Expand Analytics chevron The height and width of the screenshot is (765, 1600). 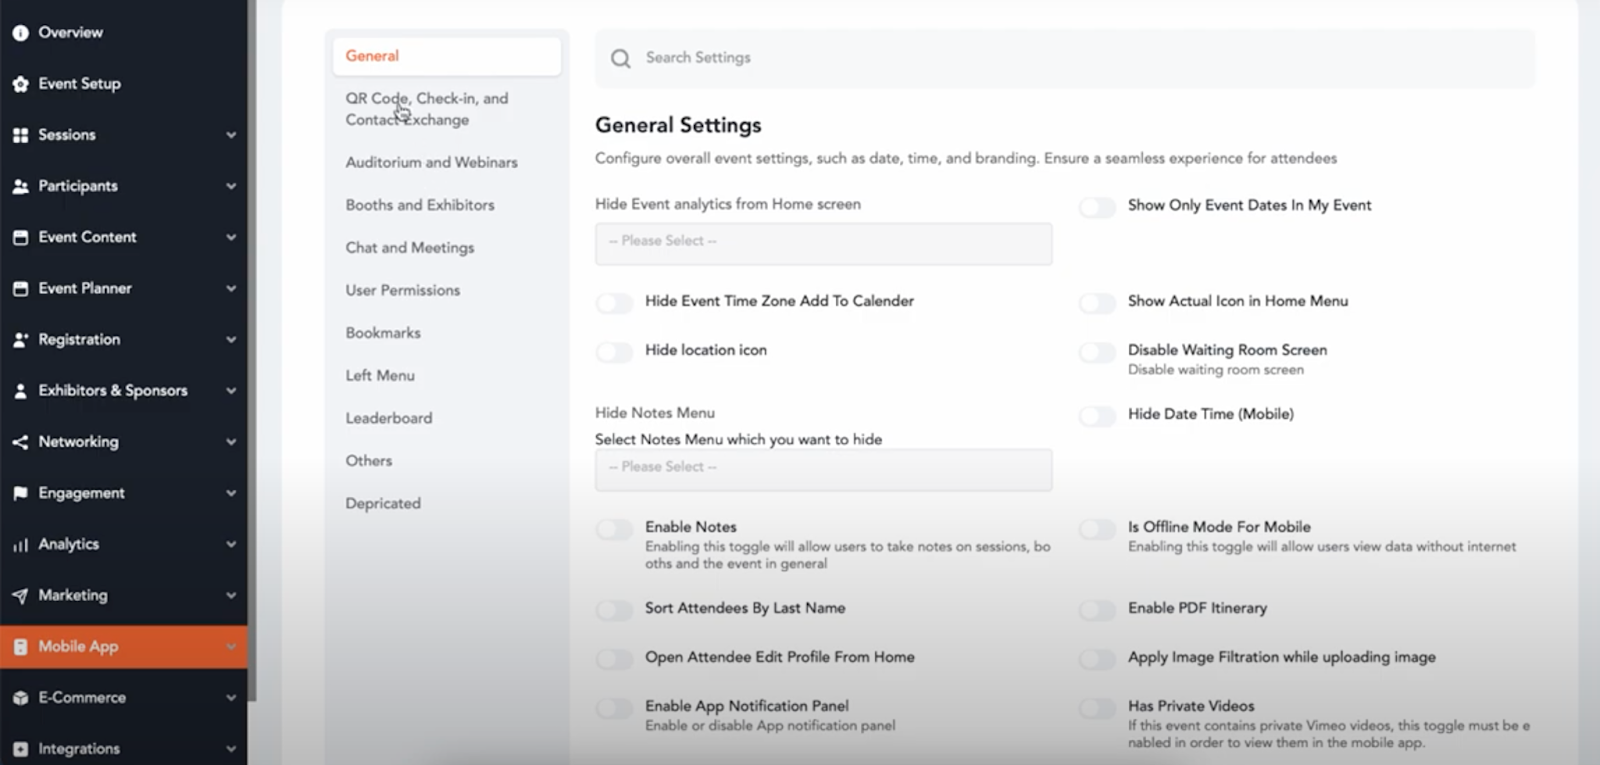pos(231,545)
